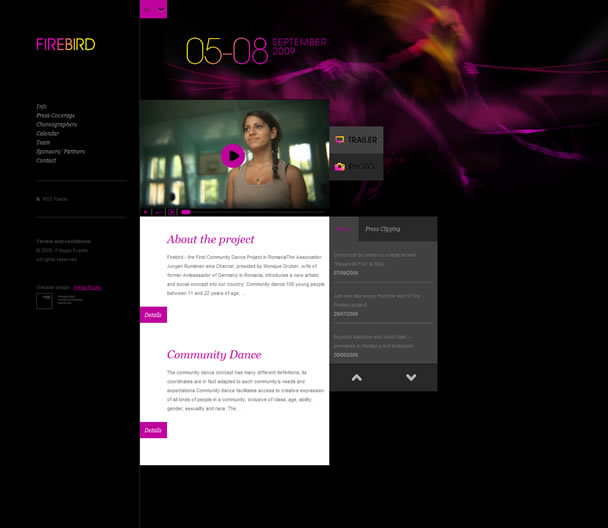
Task: Click the Community Dance heading
Action: point(214,355)
